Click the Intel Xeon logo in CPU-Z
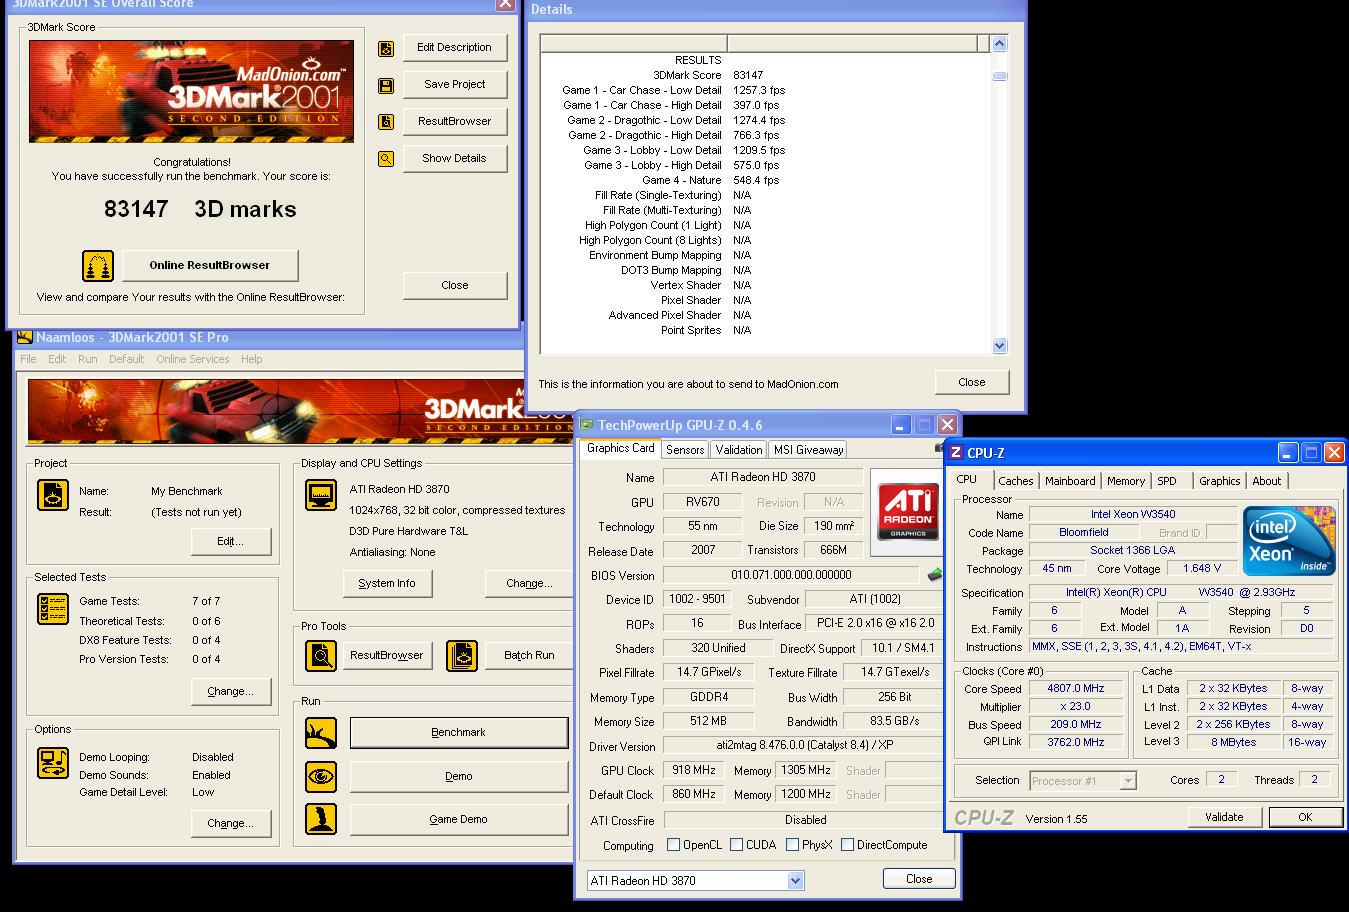 [1289, 541]
